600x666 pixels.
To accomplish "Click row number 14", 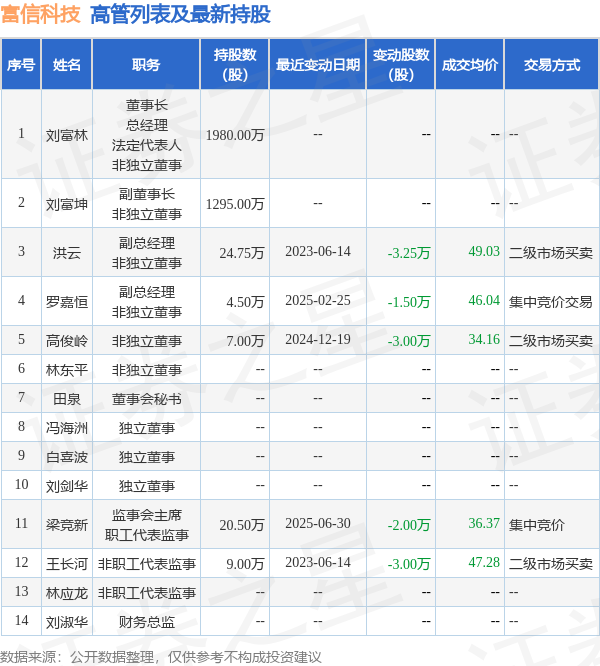I will coord(21,621).
